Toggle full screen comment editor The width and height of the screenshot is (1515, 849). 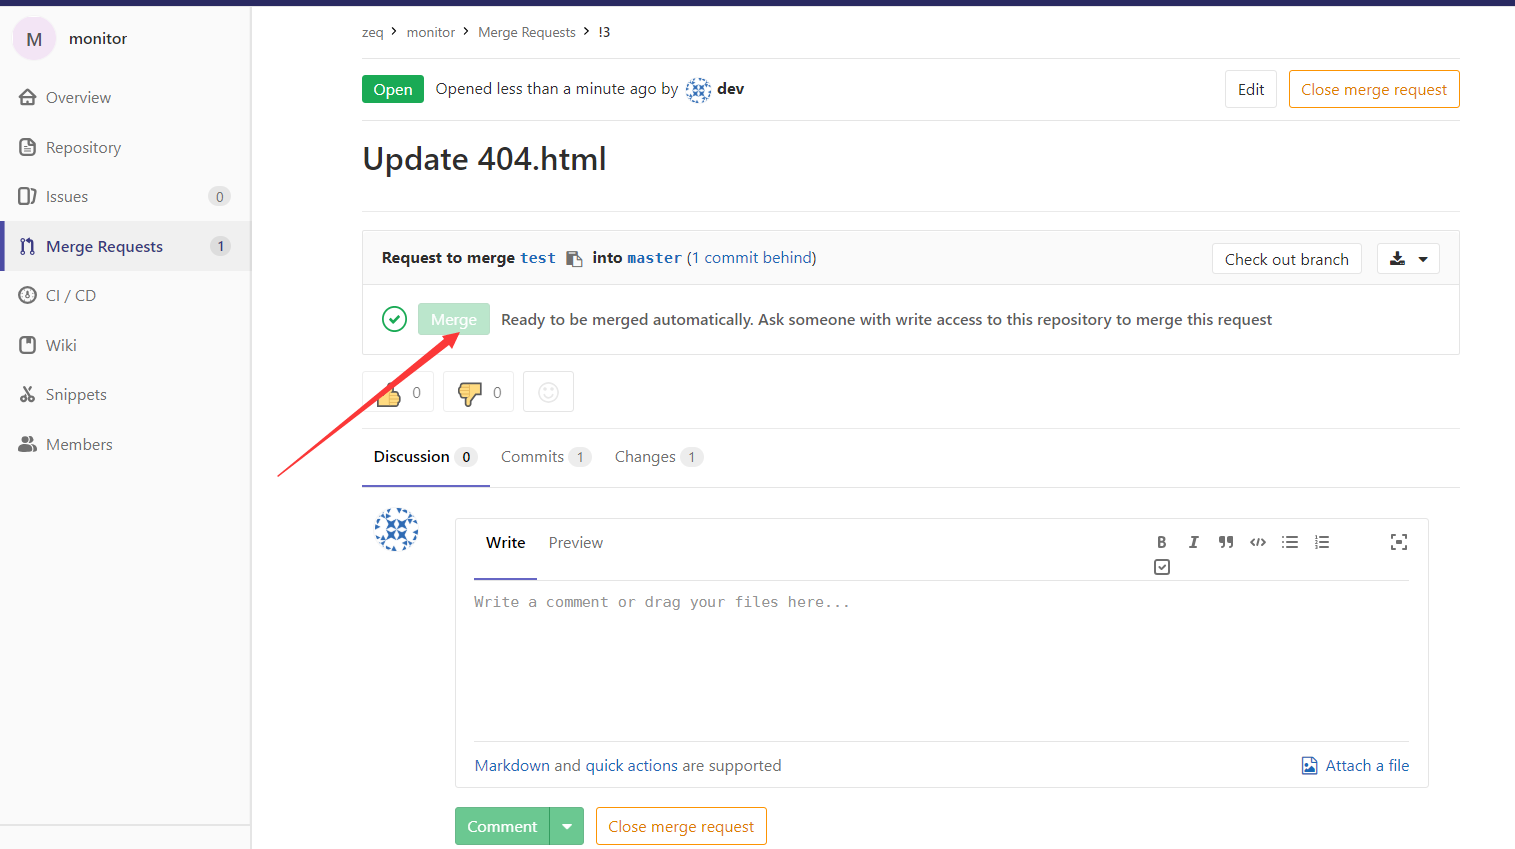(x=1398, y=542)
